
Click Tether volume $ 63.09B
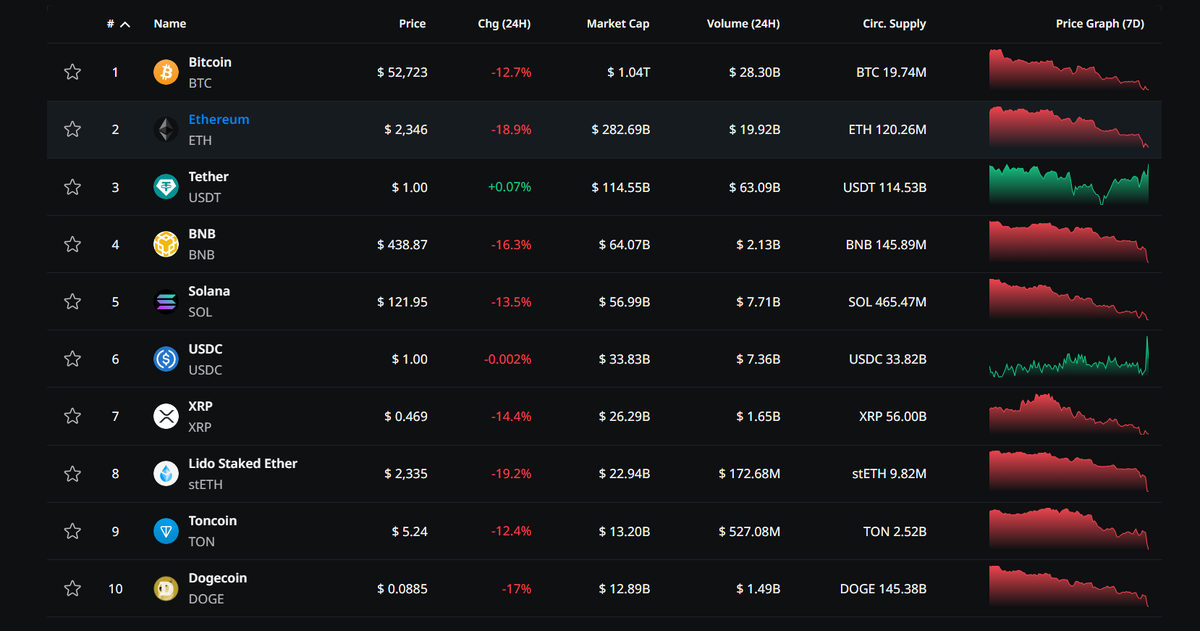[x=754, y=187]
